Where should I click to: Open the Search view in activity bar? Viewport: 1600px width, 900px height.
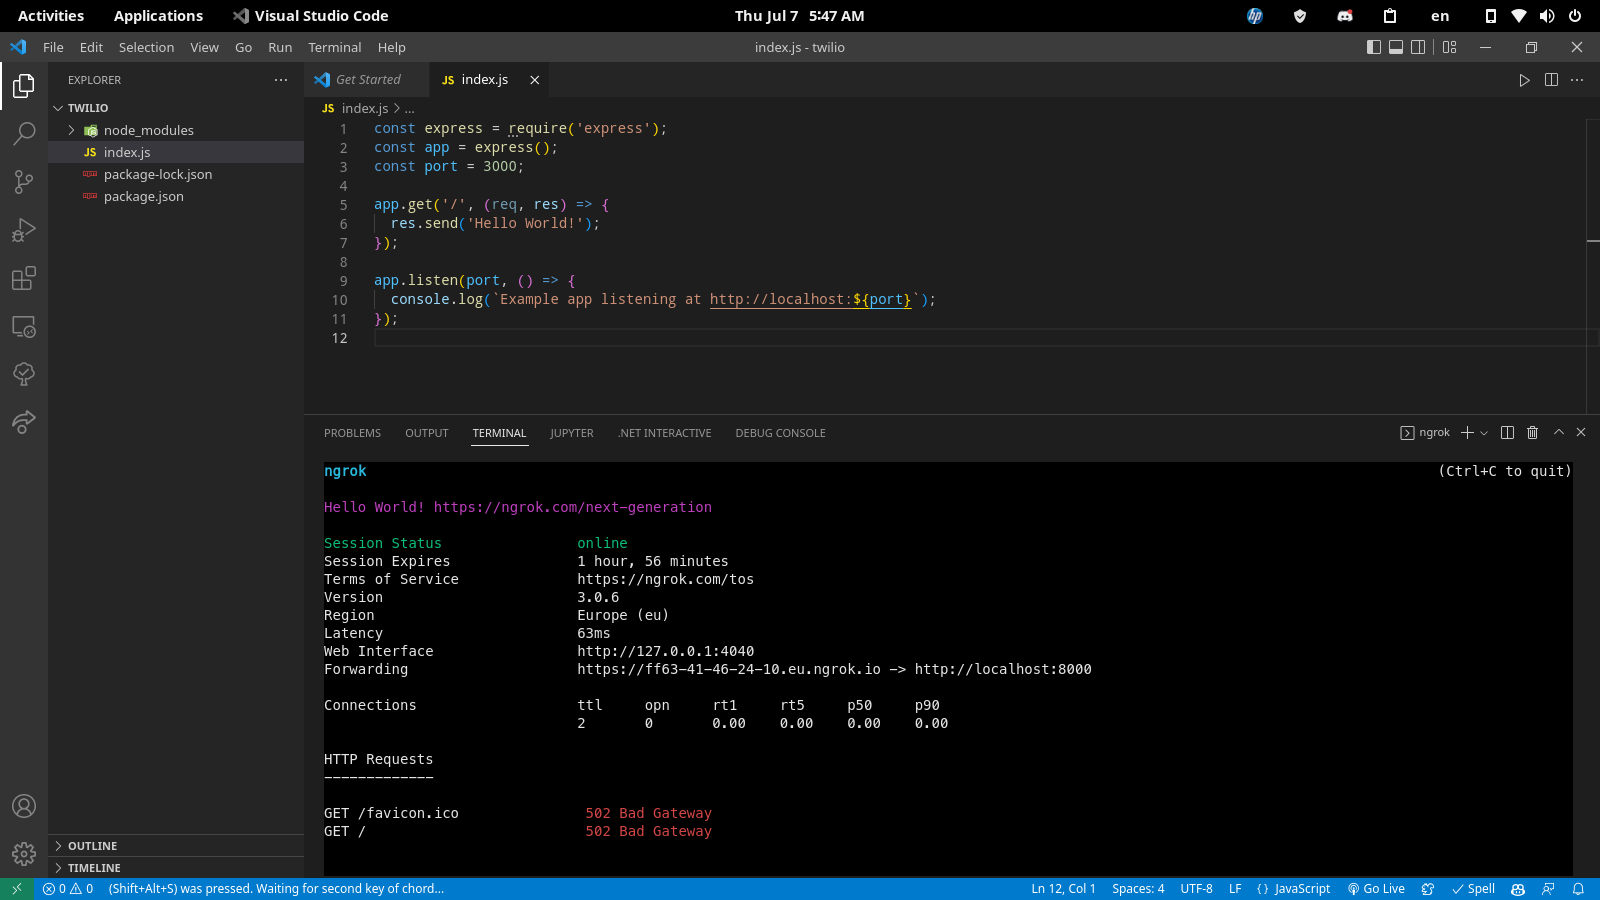24,133
